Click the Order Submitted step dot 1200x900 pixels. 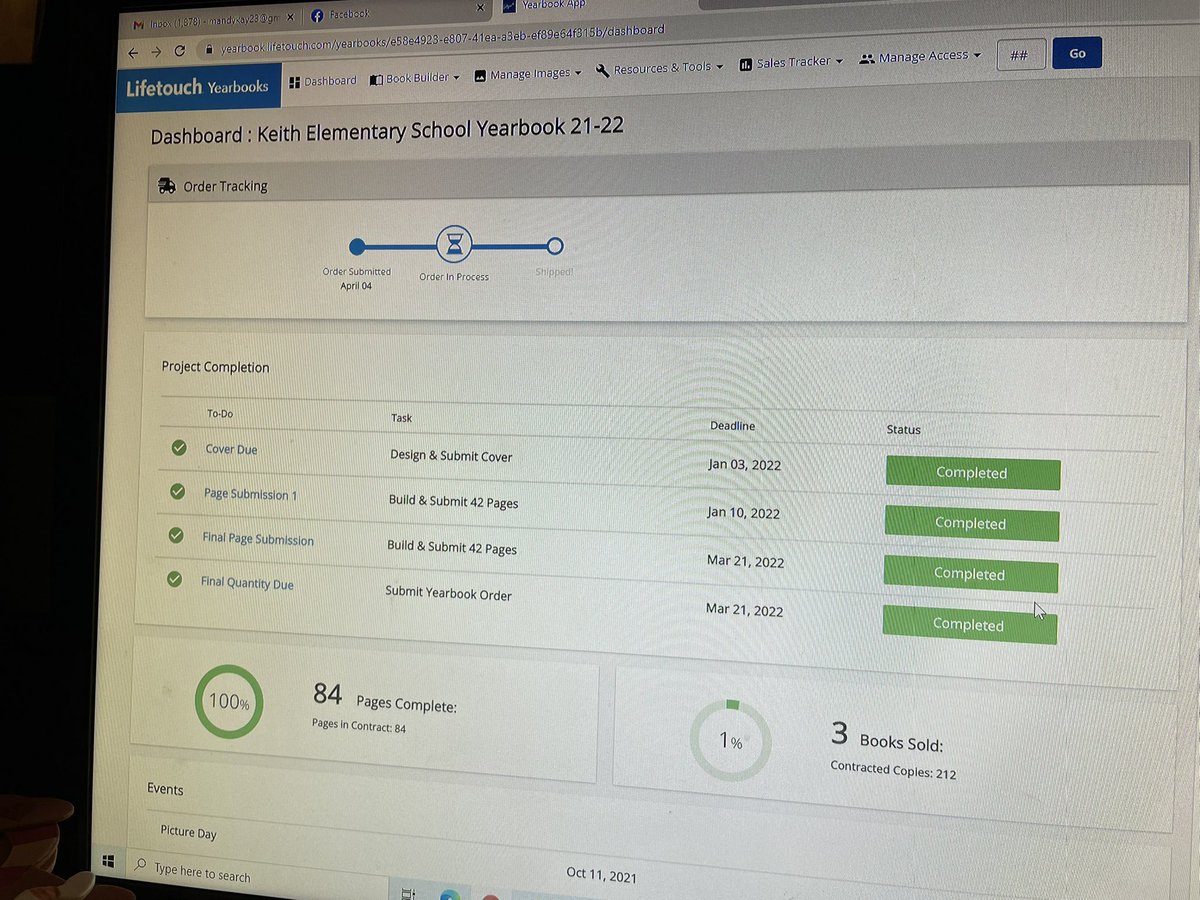tap(357, 246)
